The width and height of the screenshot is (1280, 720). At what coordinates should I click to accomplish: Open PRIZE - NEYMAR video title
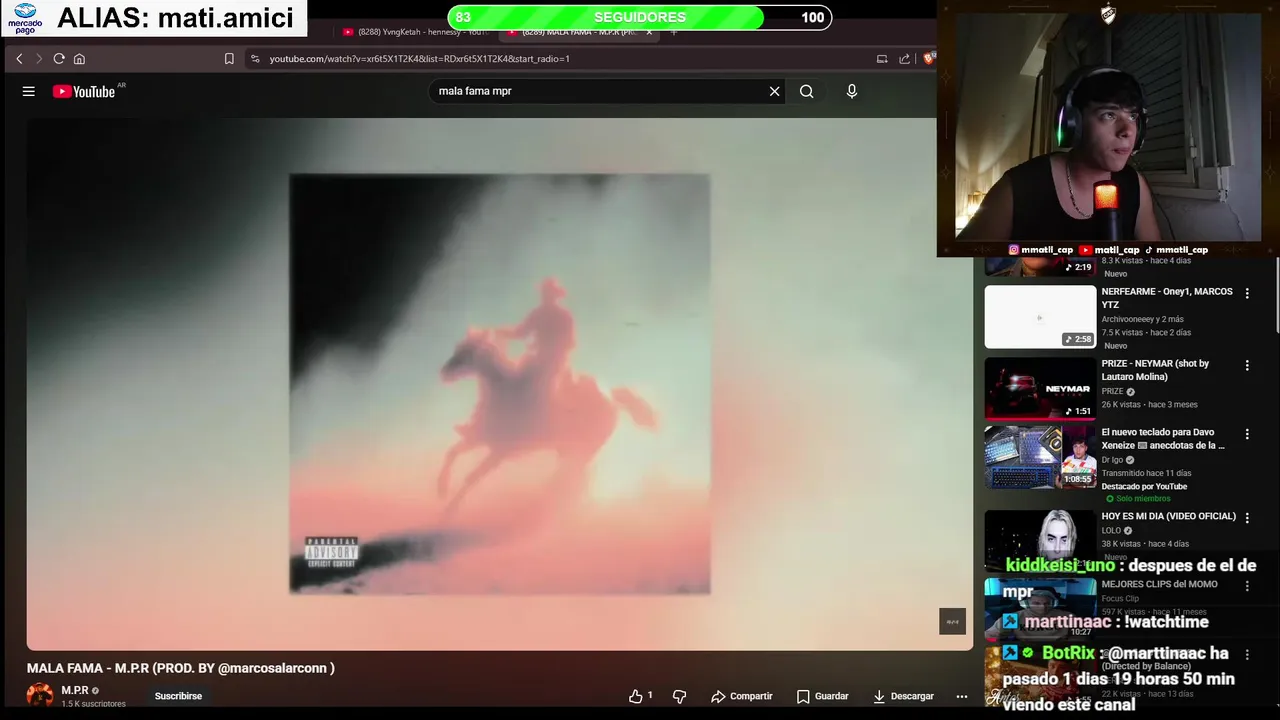1155,370
